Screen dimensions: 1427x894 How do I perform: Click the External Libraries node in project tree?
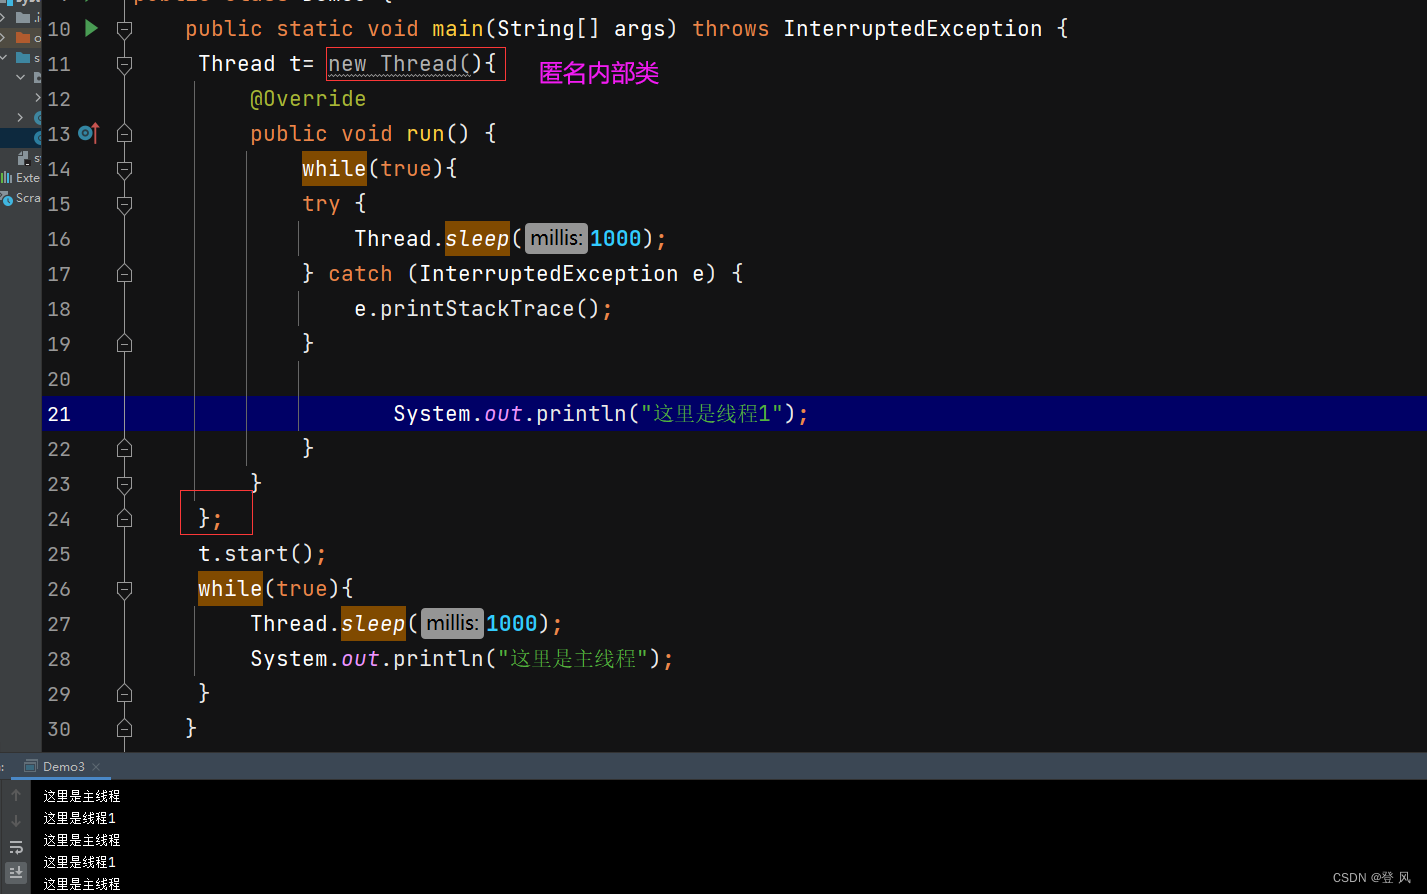tap(20, 178)
